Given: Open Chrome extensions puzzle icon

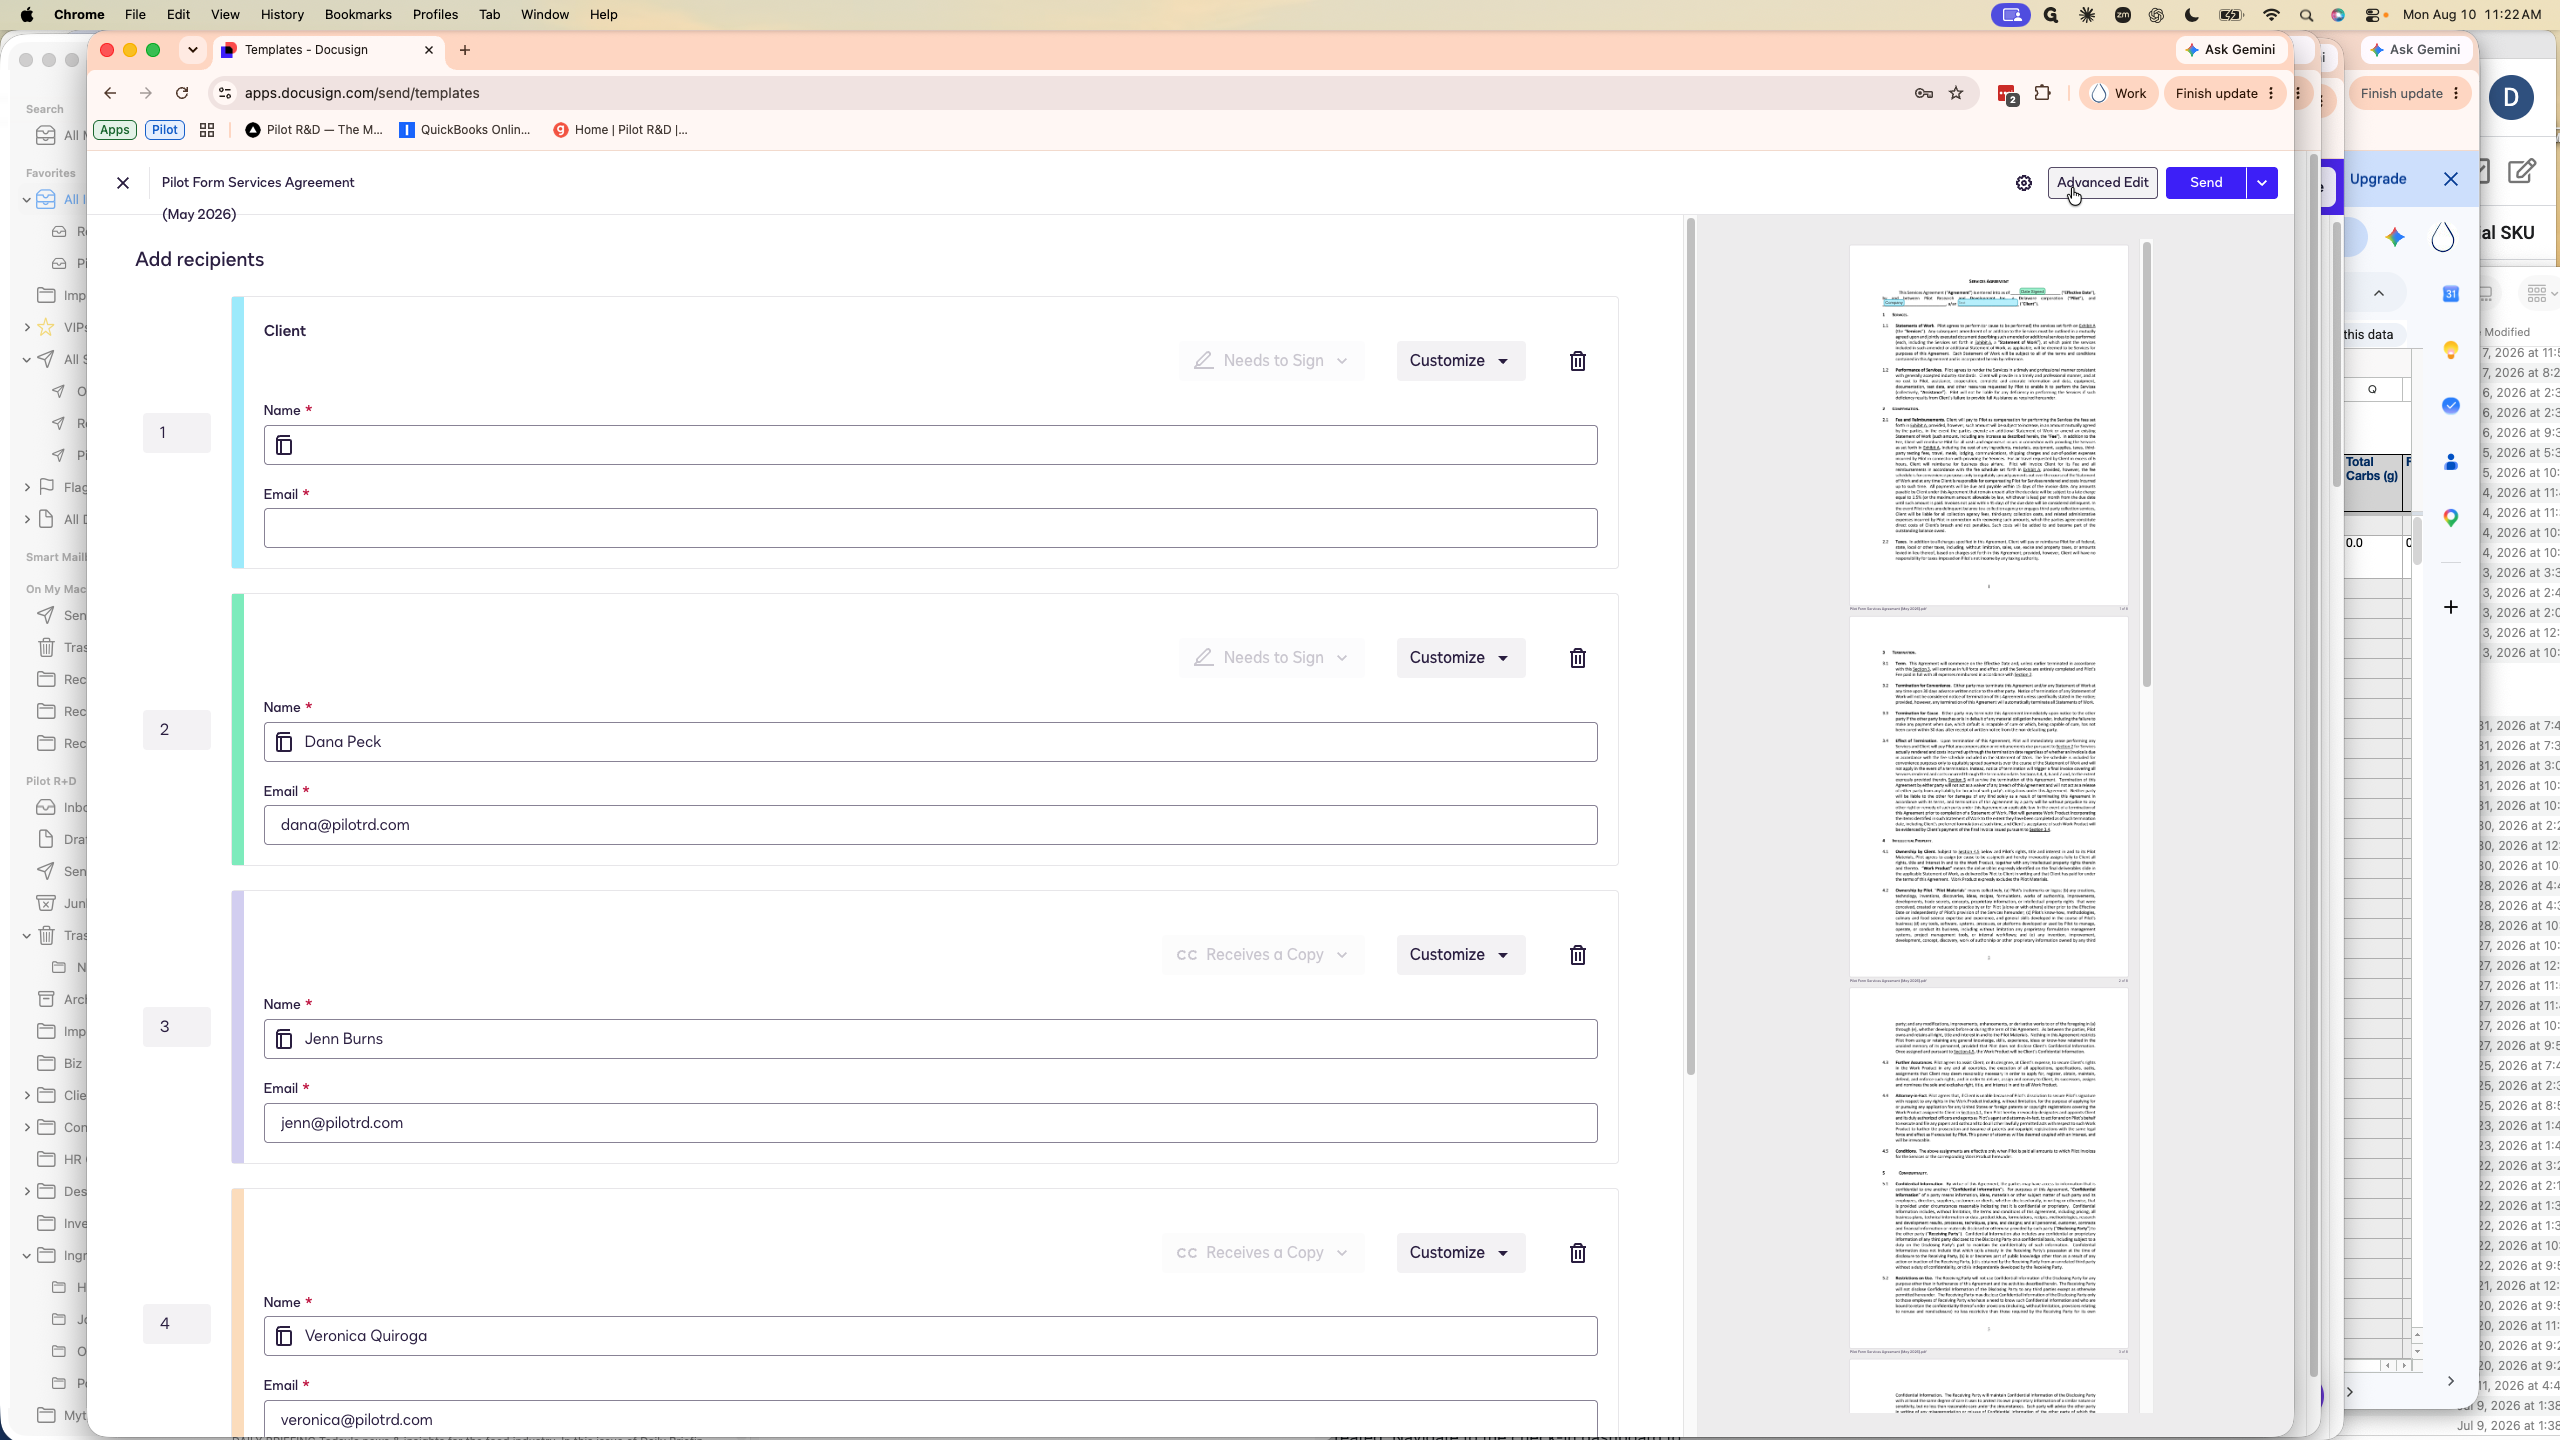Looking at the screenshot, I should click(x=2042, y=93).
